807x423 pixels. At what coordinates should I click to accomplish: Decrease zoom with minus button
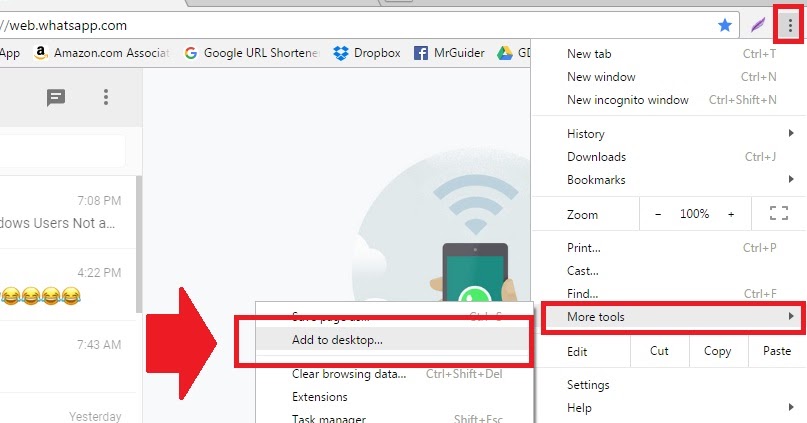click(x=658, y=214)
